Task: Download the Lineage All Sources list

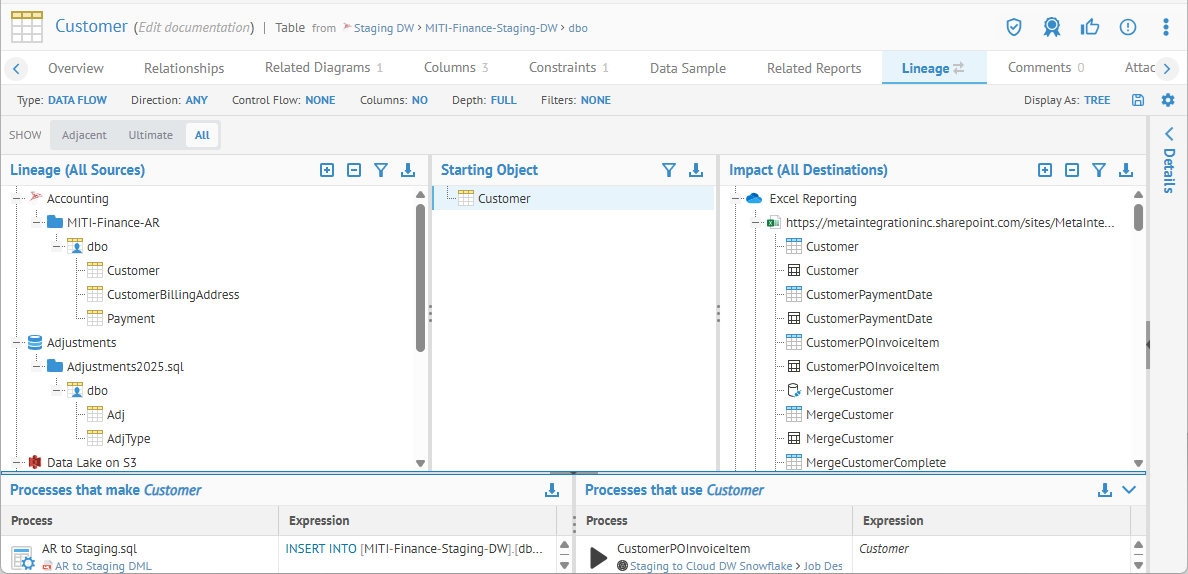Action: (x=407, y=170)
